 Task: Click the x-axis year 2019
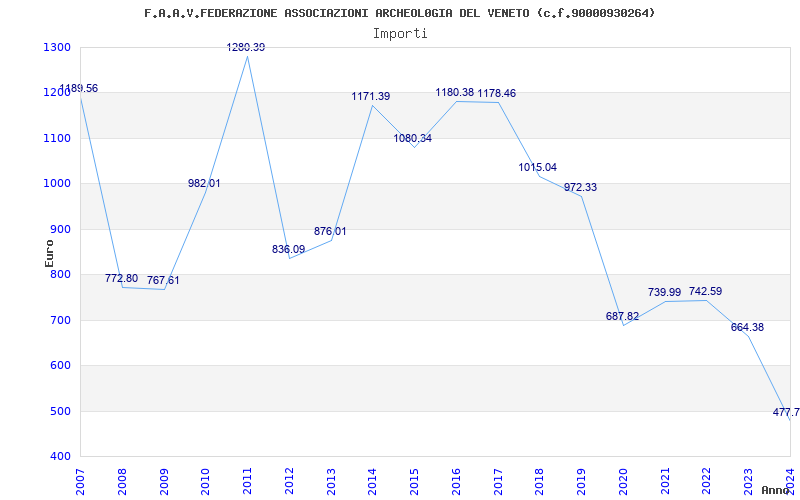[581, 482]
